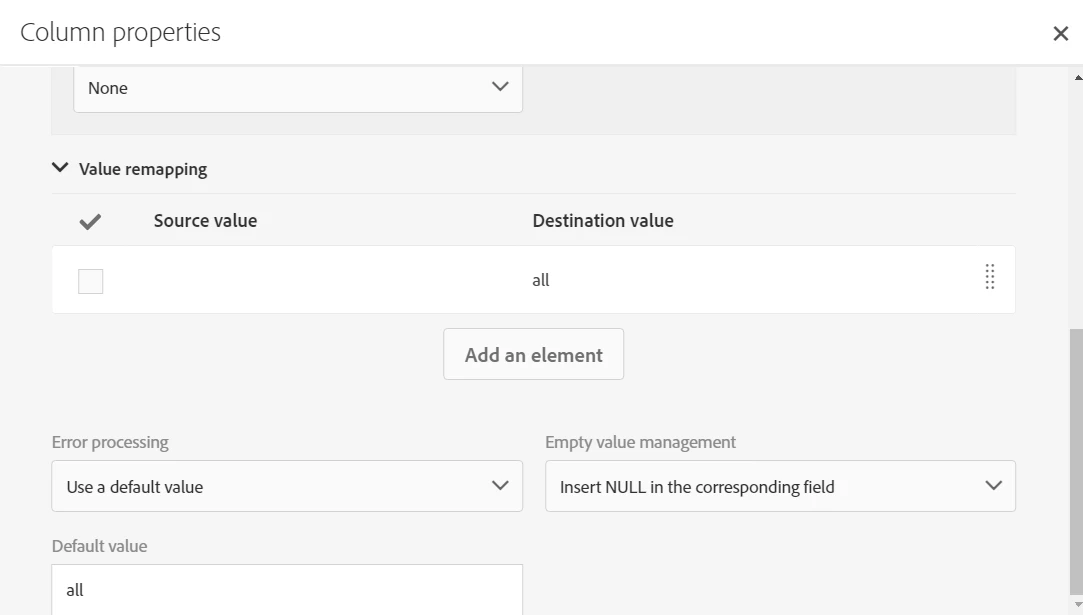The image size is (1083, 615).
Task: Click the select-all checkmark in table header
Action: pos(90,221)
